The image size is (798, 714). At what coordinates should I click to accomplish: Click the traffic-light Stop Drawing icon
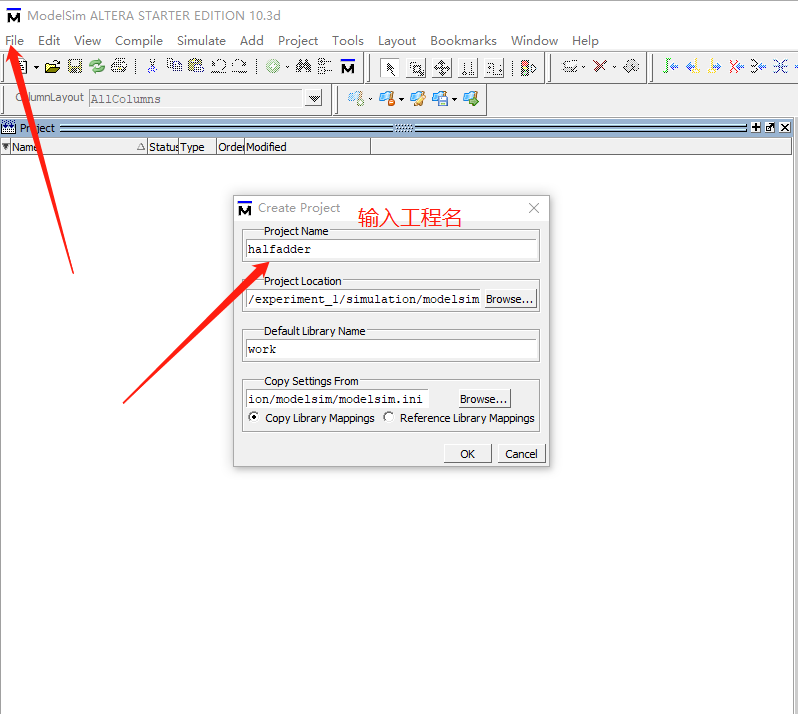[528, 68]
